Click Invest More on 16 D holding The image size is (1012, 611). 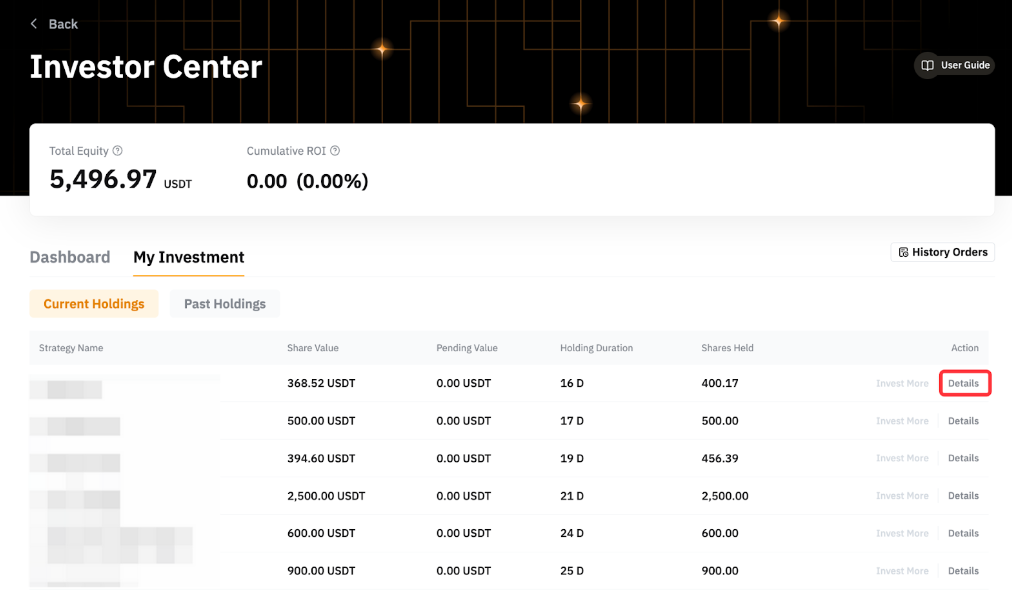coord(902,383)
